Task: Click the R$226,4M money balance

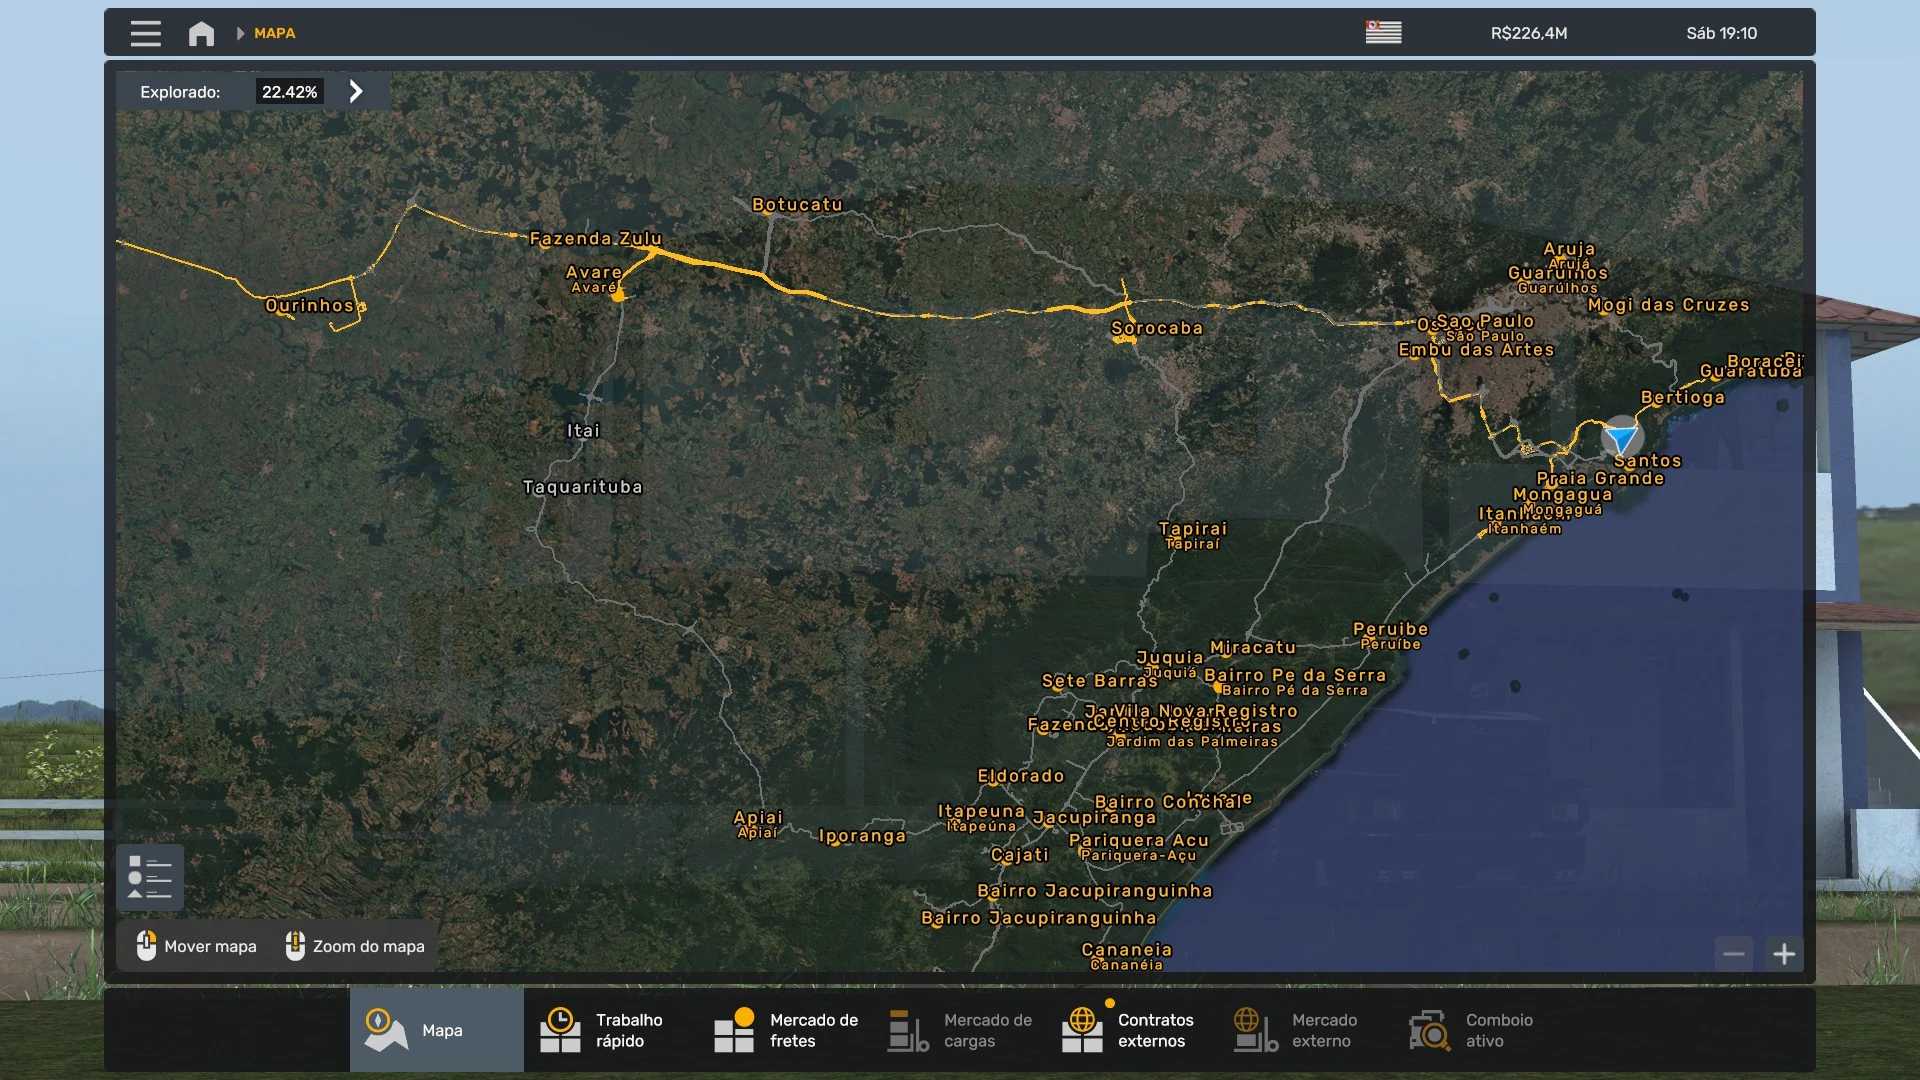Action: [x=1528, y=33]
